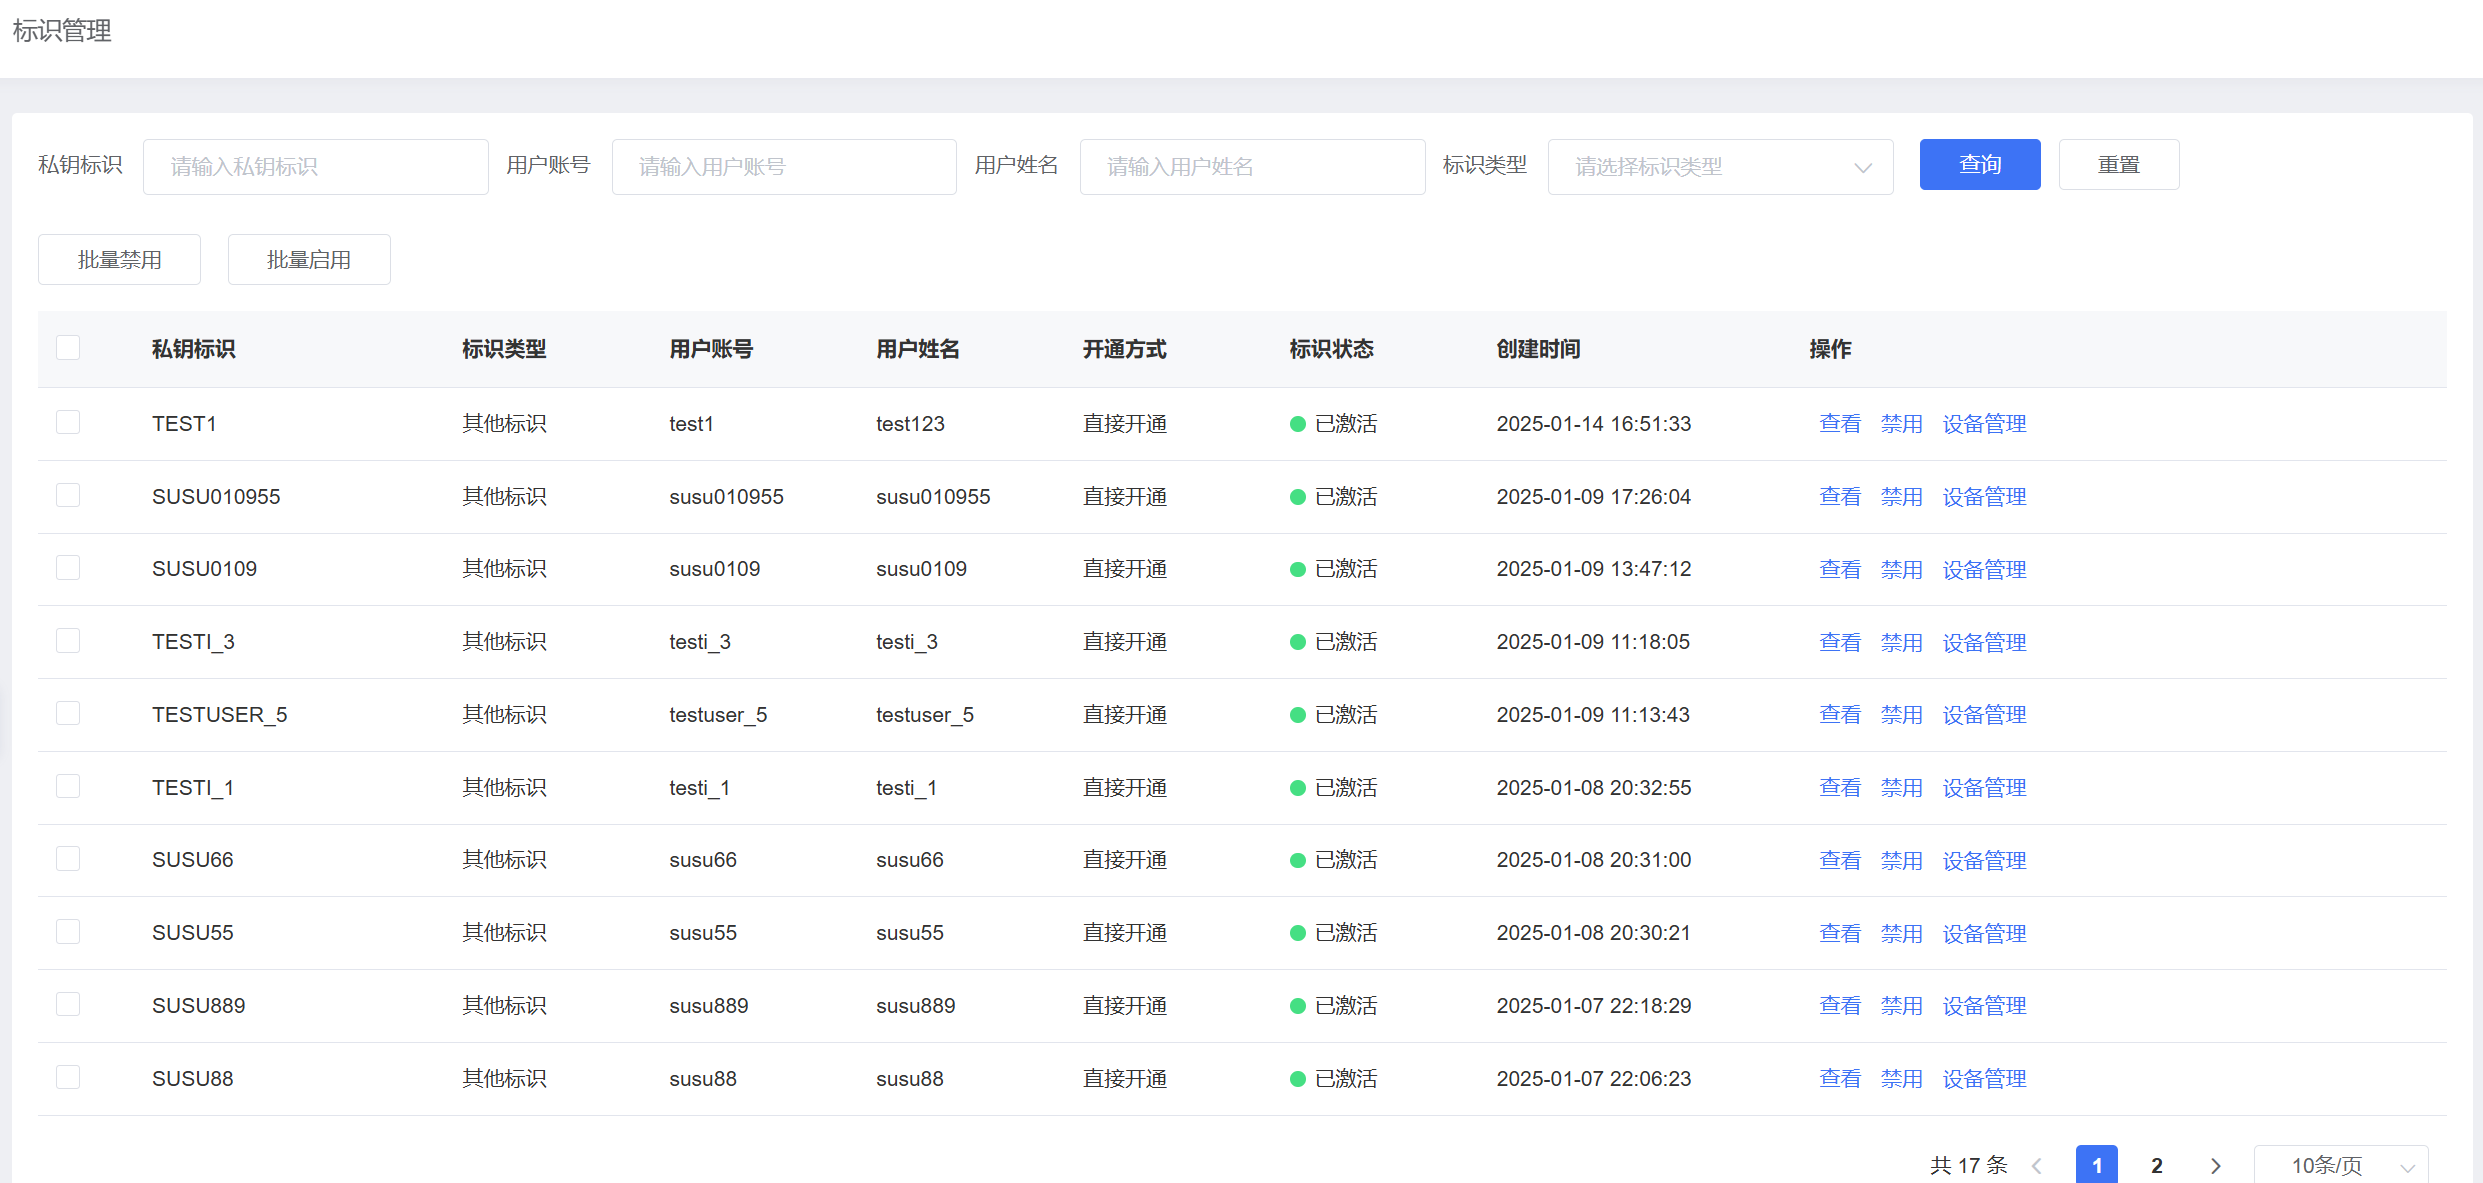Click 查看 for SUSU55 row
The height and width of the screenshot is (1183, 2483).
click(x=1840, y=934)
